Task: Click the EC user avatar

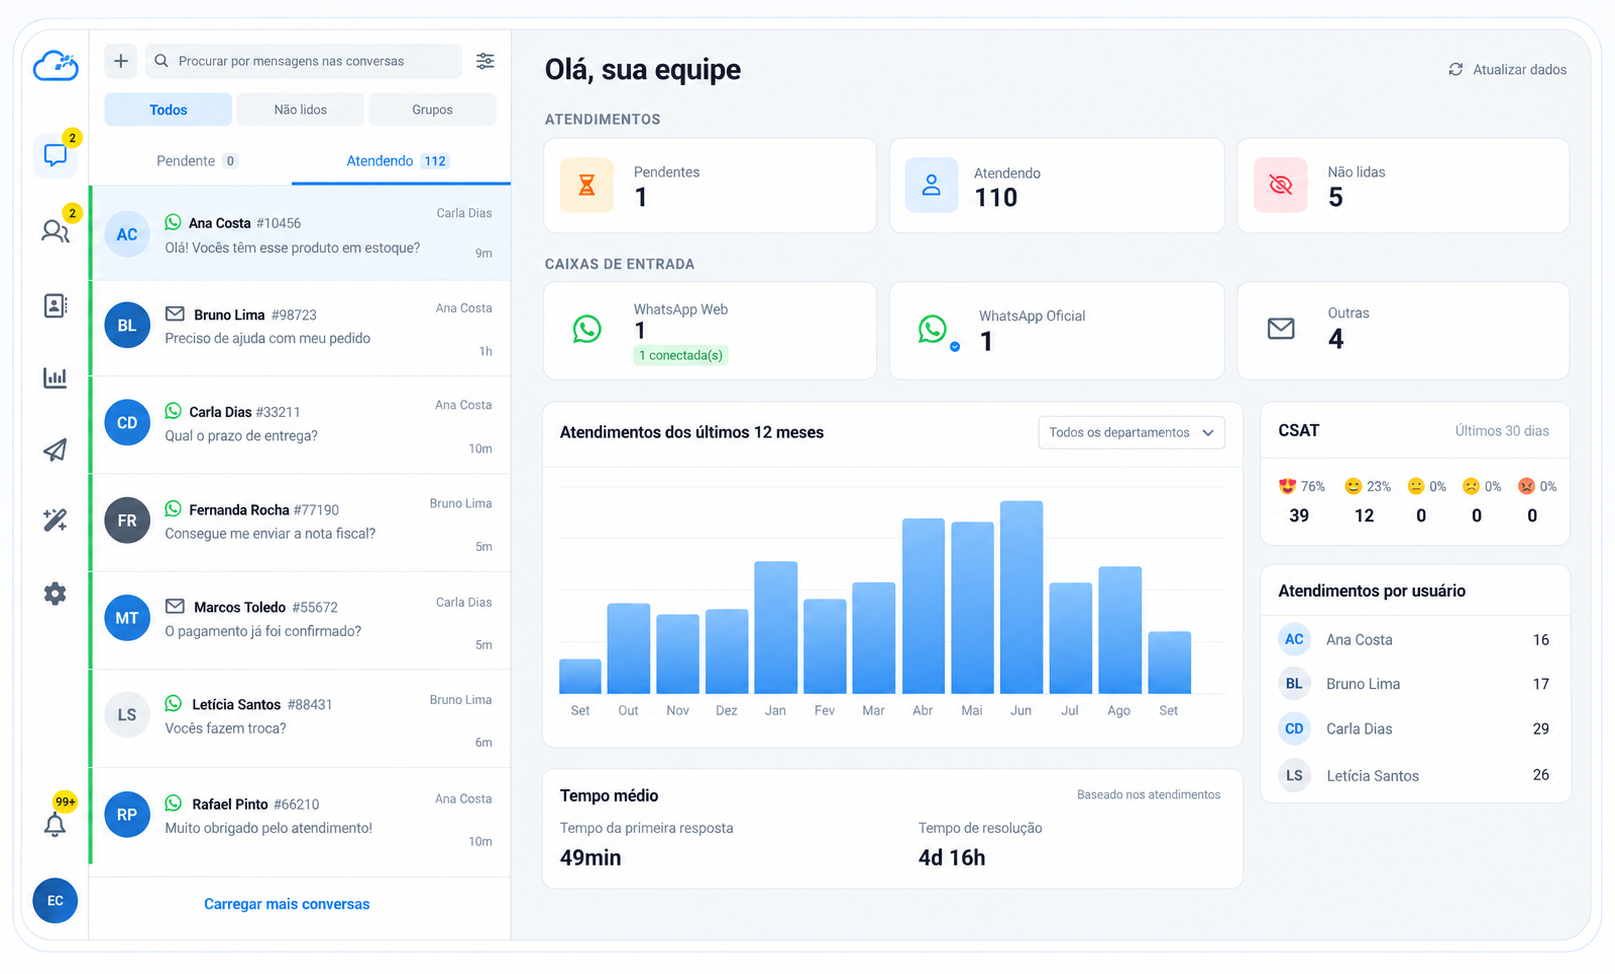Action: pos(55,900)
